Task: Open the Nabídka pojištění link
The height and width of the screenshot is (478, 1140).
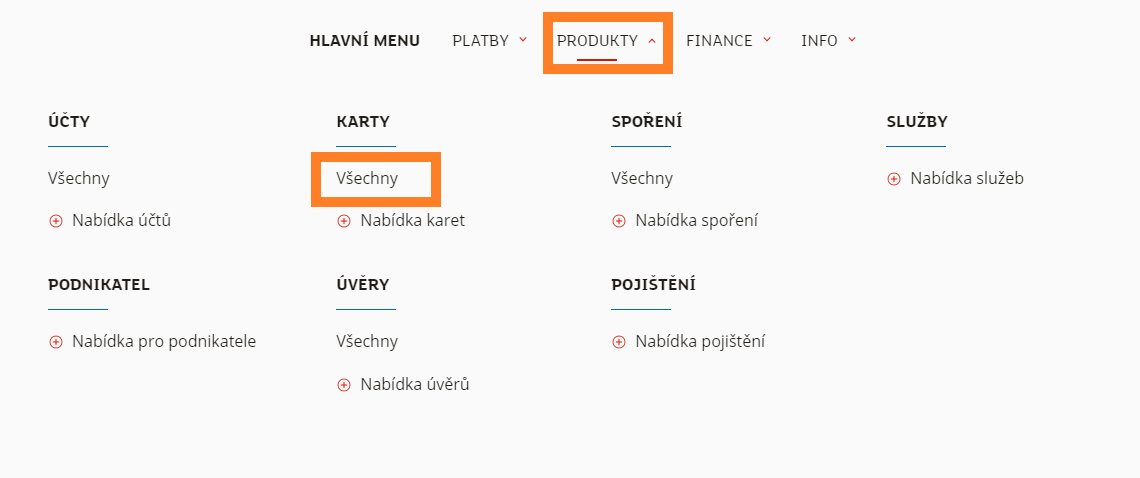Action: click(700, 342)
